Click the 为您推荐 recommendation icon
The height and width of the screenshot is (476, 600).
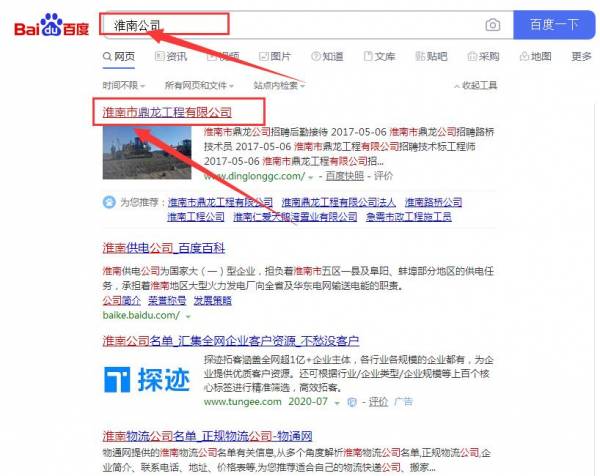pos(109,202)
